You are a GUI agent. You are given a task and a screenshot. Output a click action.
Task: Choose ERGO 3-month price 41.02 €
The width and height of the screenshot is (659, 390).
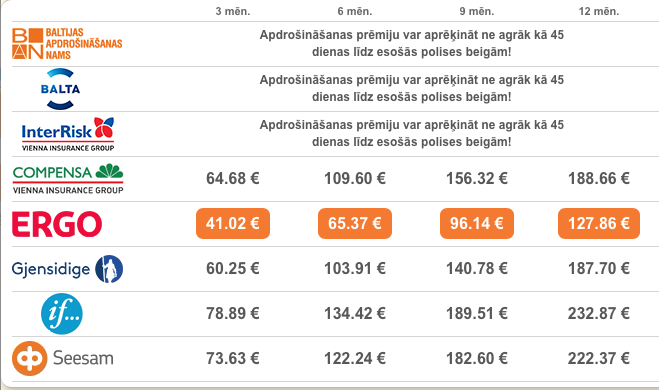click(233, 224)
